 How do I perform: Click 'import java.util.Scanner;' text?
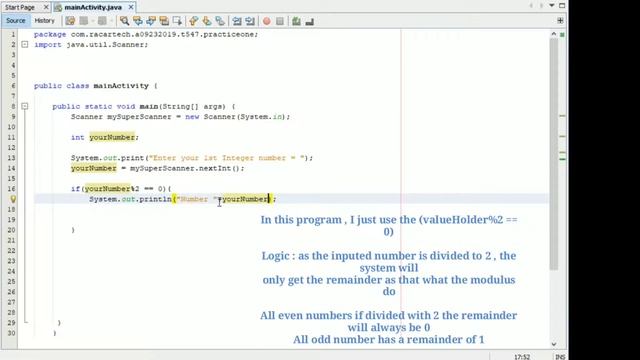coord(91,44)
